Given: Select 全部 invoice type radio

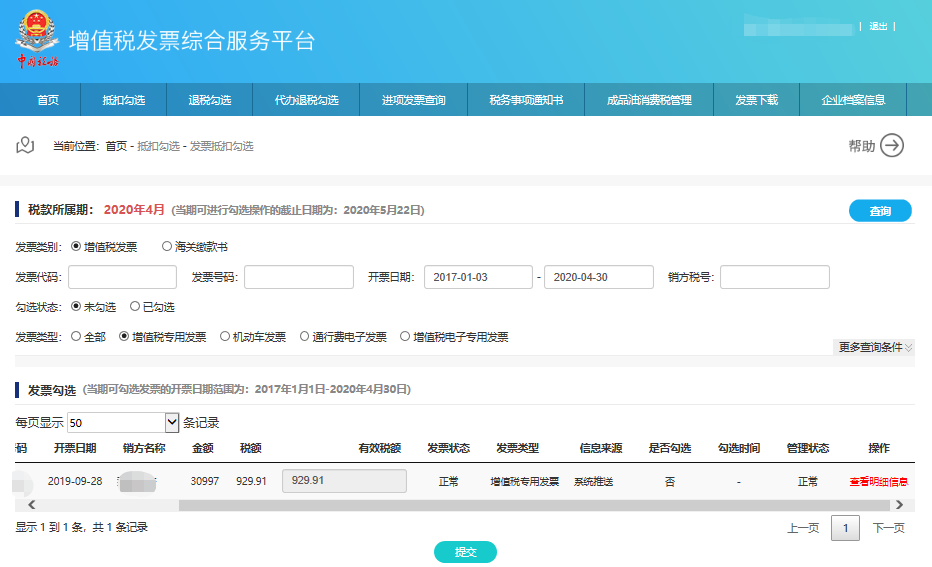Looking at the screenshot, I should coord(76,336).
